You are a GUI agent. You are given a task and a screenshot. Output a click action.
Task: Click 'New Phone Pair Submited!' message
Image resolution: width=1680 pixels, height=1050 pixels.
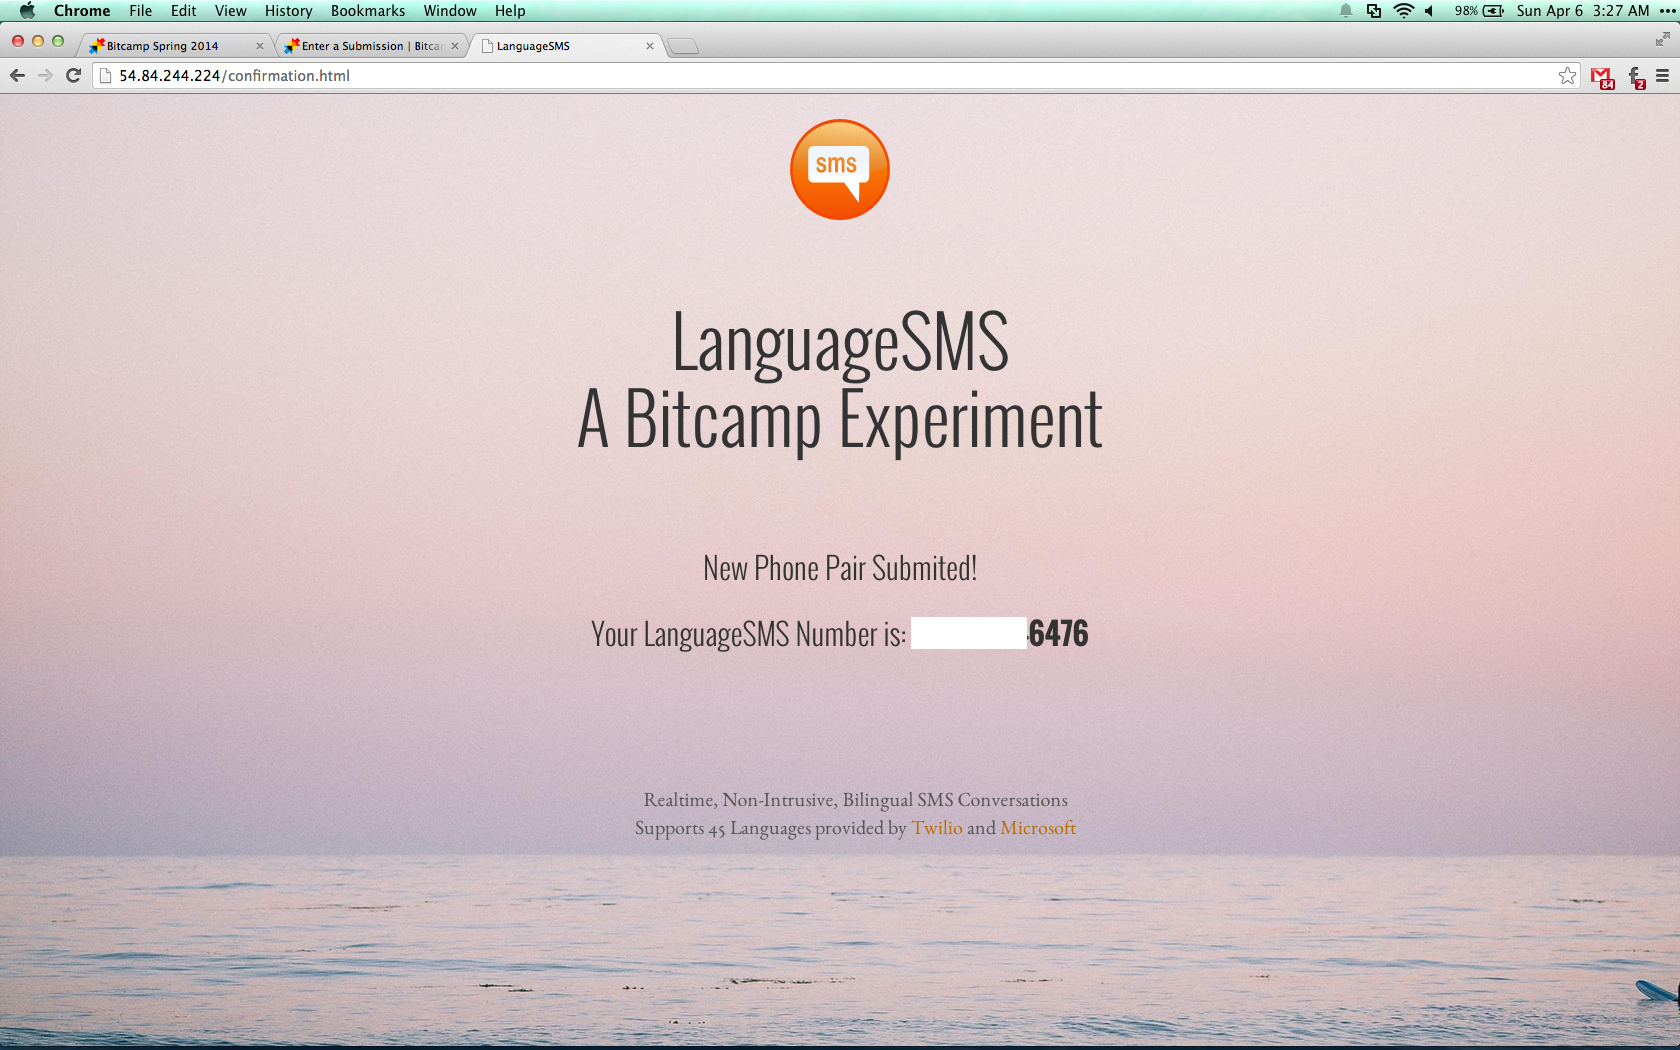[840, 568]
